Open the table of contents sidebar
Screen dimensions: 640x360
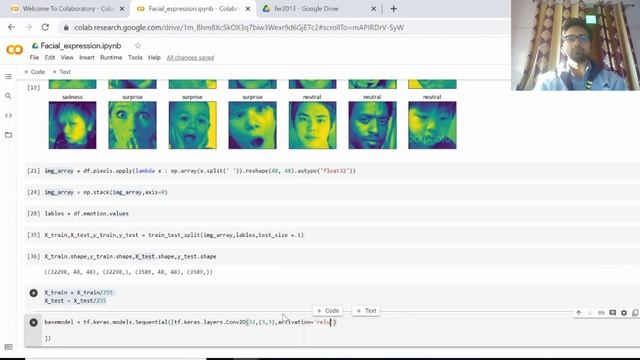click(8, 77)
